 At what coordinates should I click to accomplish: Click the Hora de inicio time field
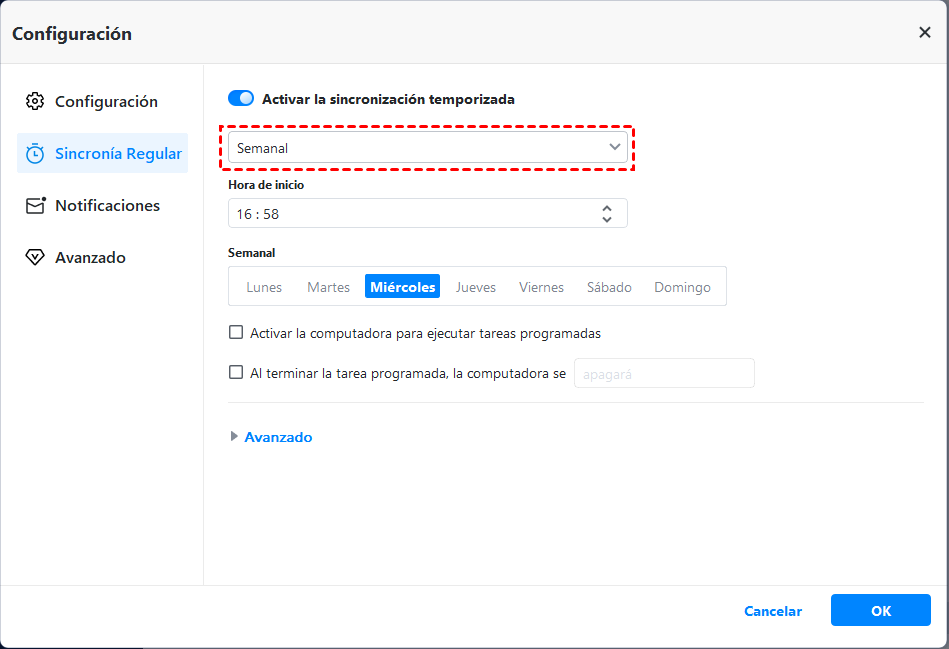pyautogui.click(x=410, y=214)
